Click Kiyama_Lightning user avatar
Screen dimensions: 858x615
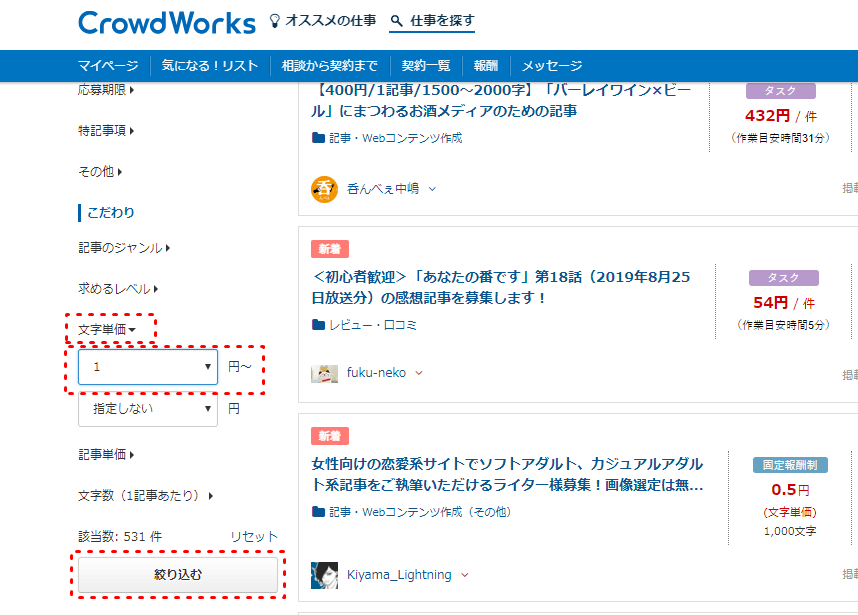click(324, 575)
